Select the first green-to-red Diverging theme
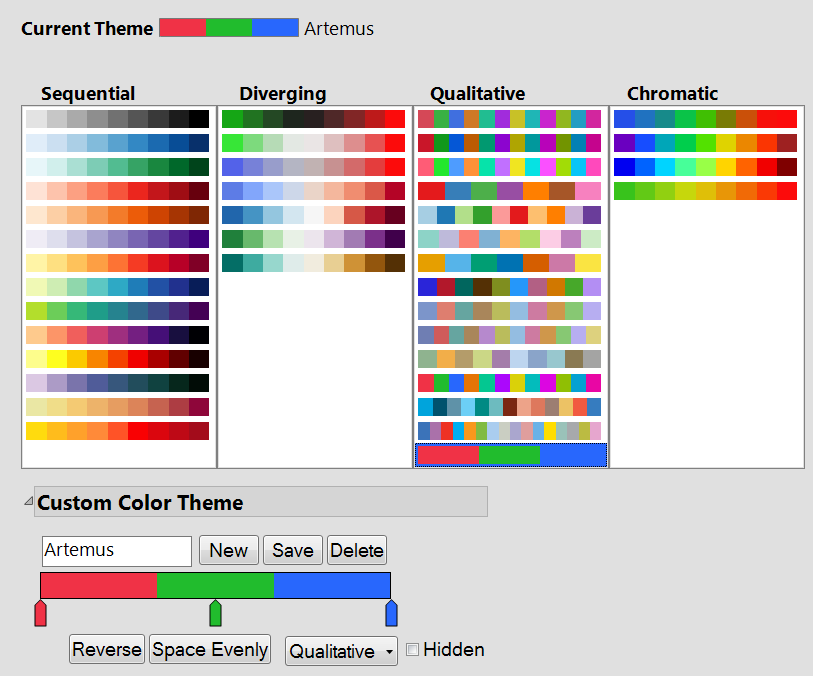The width and height of the screenshot is (813, 676). (313, 118)
